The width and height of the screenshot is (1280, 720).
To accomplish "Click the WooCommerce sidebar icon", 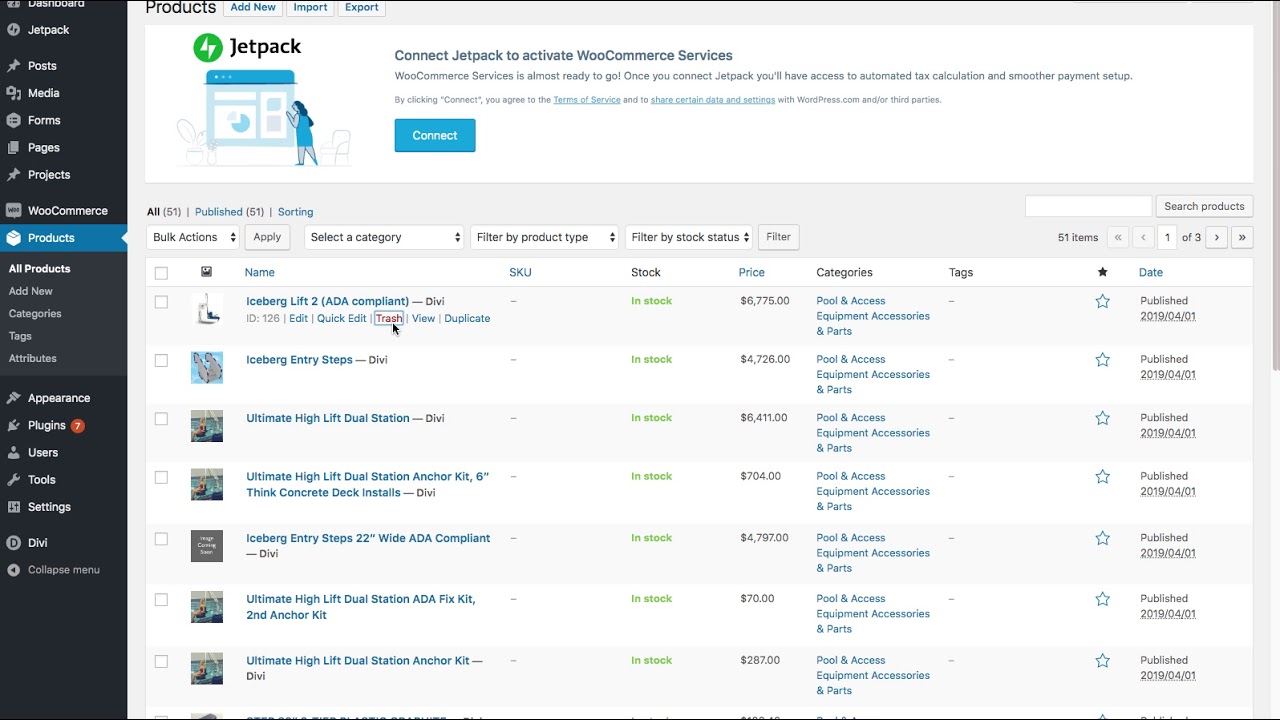I will pos(13,211).
